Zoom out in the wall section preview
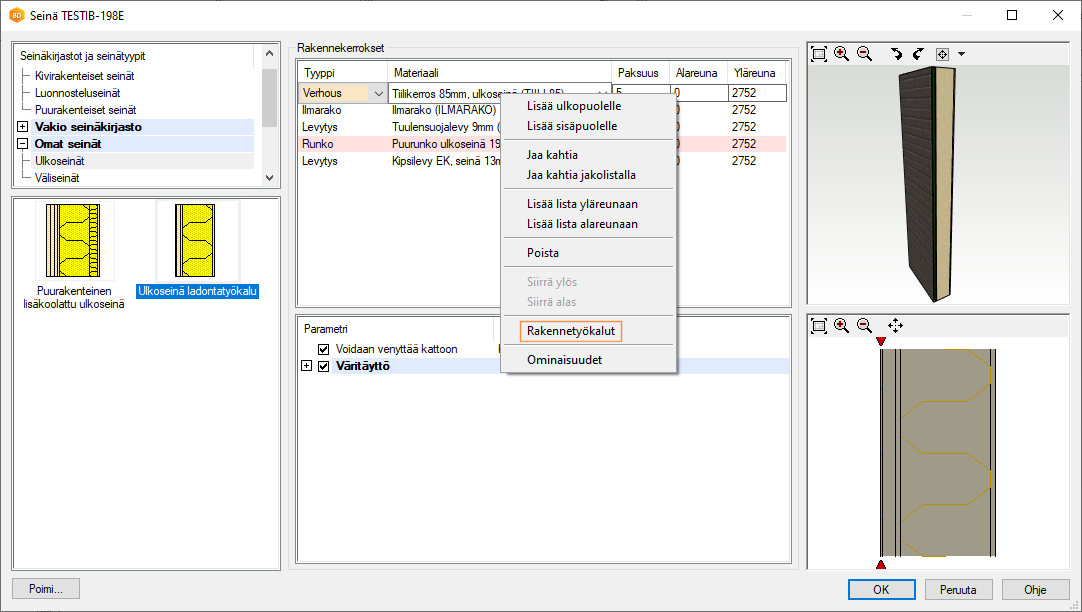This screenshot has width=1082, height=612. pyautogui.click(x=865, y=326)
